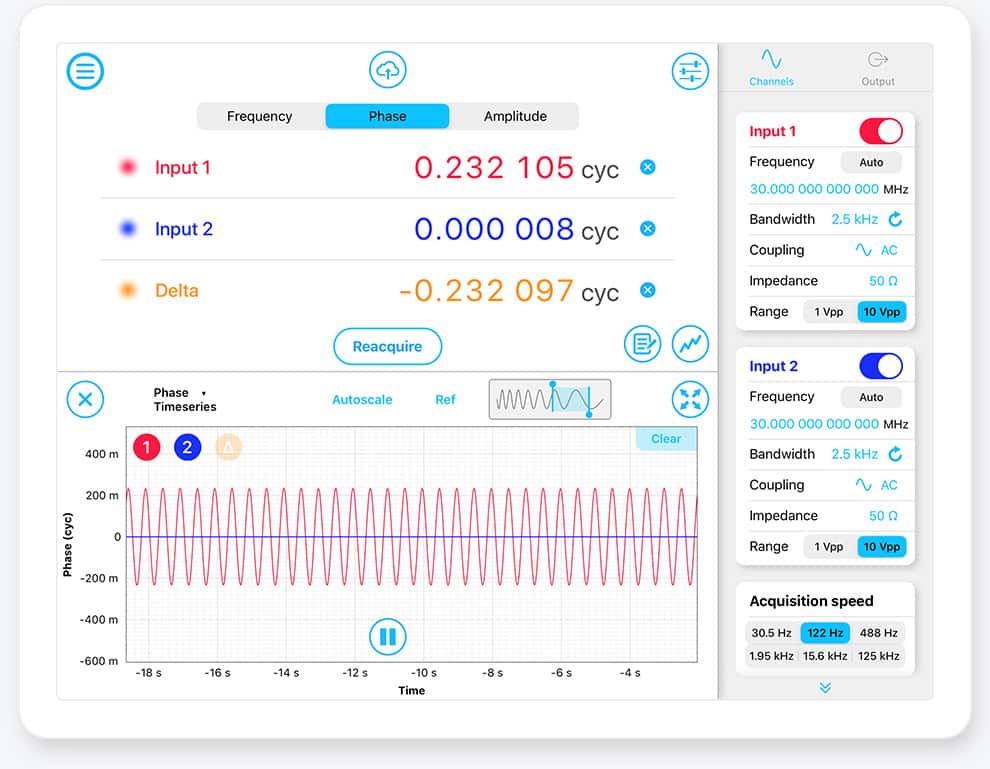This screenshot has height=769, width=990.
Task: Click the chart graph view icon
Action: coord(690,344)
